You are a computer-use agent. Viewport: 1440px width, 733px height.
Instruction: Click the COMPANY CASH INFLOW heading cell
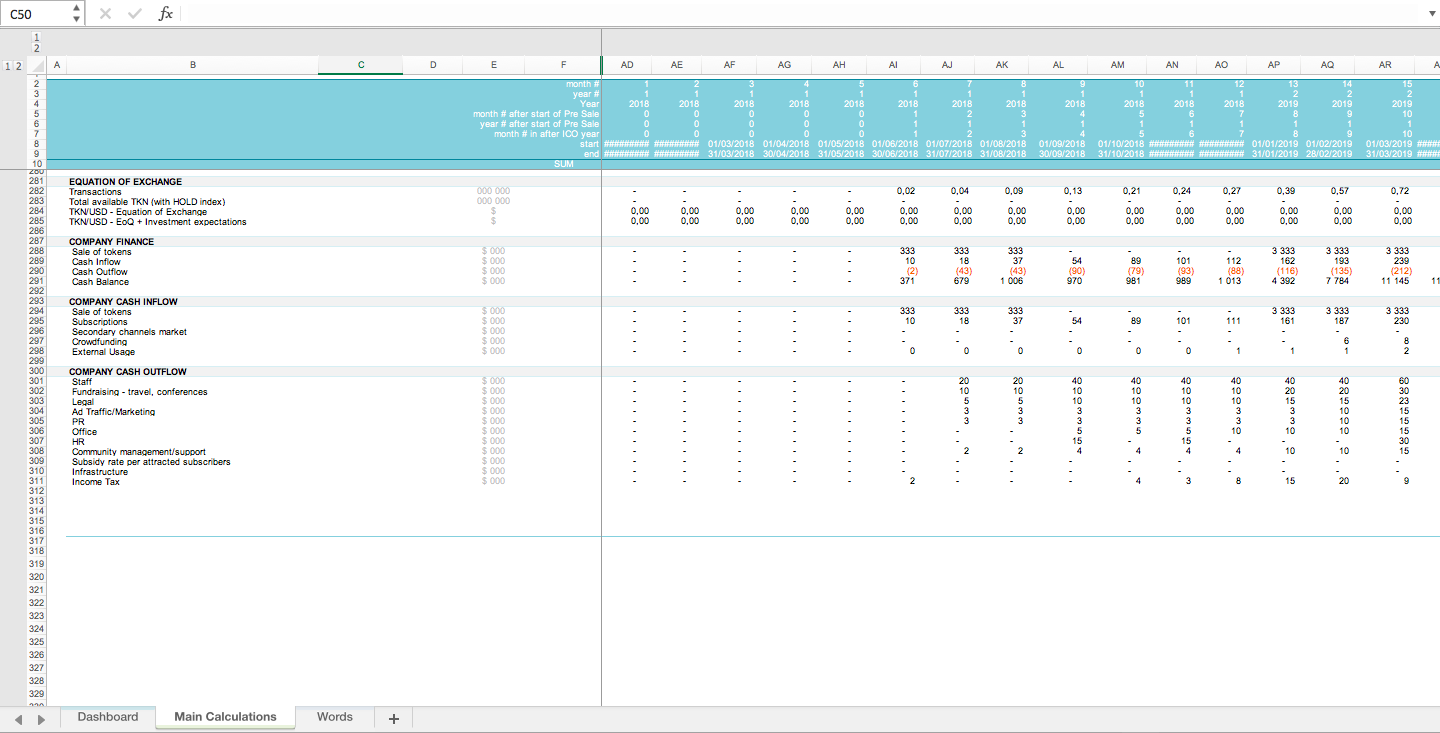coord(125,302)
